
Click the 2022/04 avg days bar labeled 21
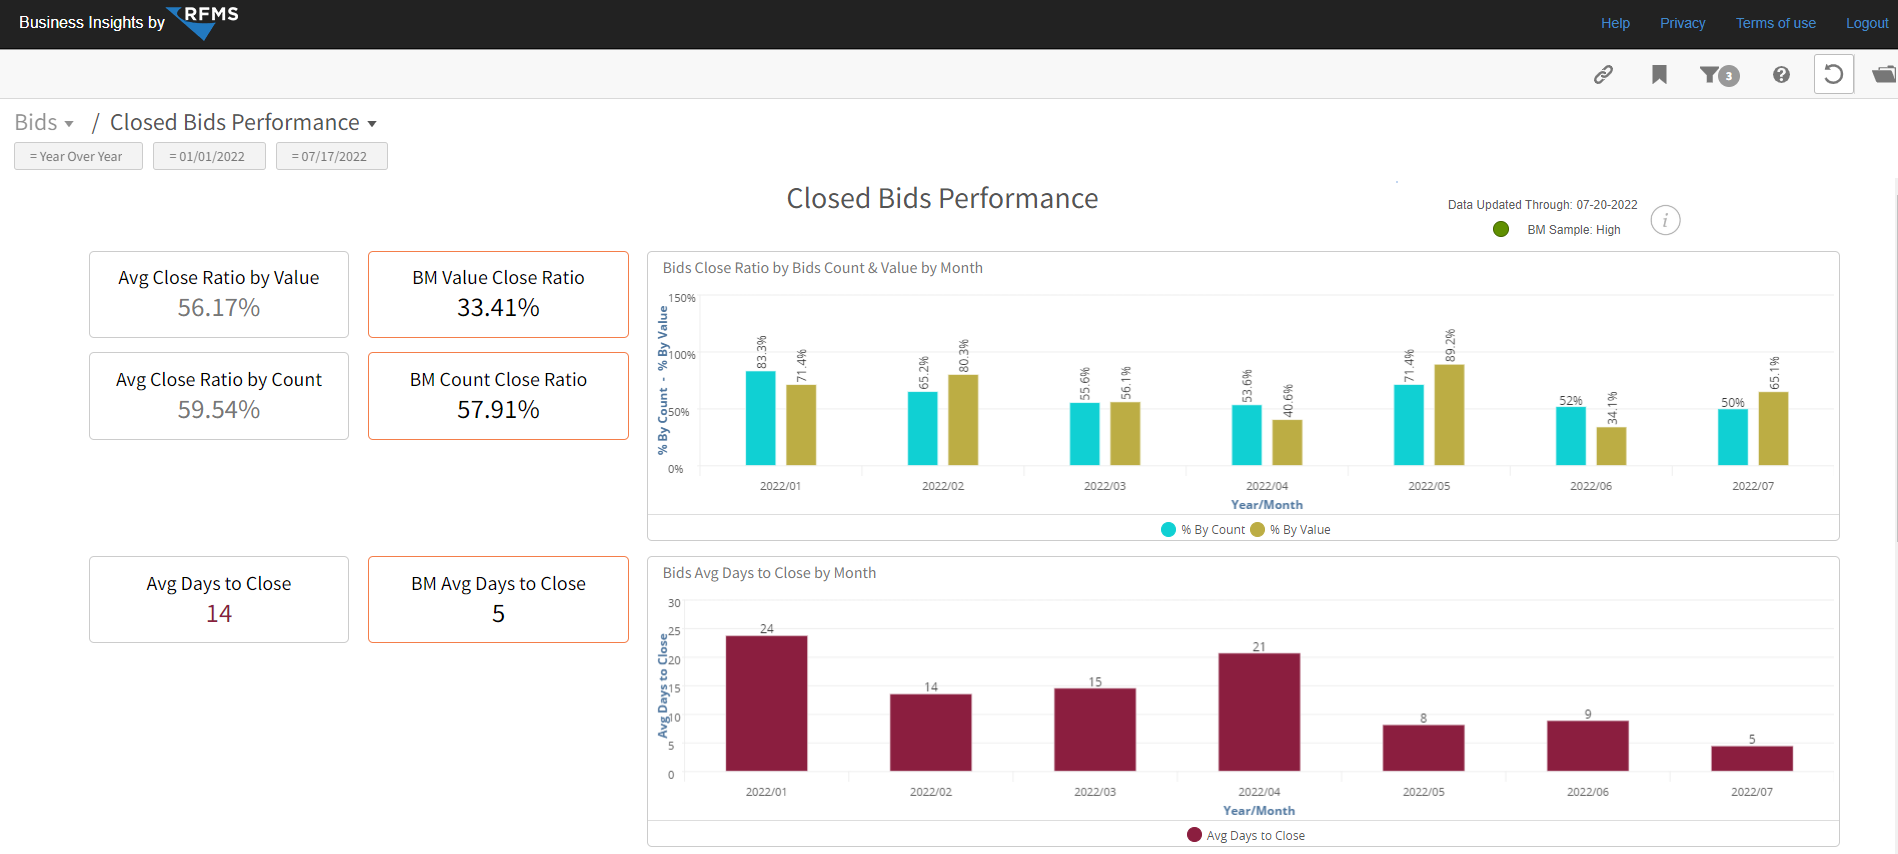coord(1259,712)
